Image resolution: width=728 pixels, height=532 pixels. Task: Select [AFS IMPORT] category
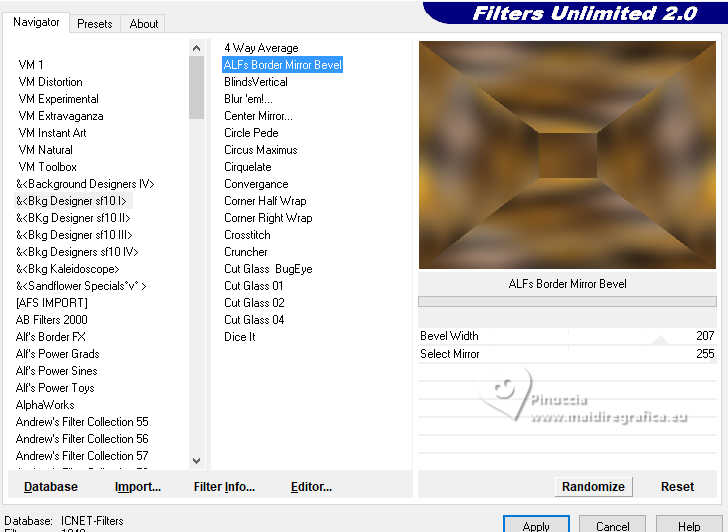52,303
